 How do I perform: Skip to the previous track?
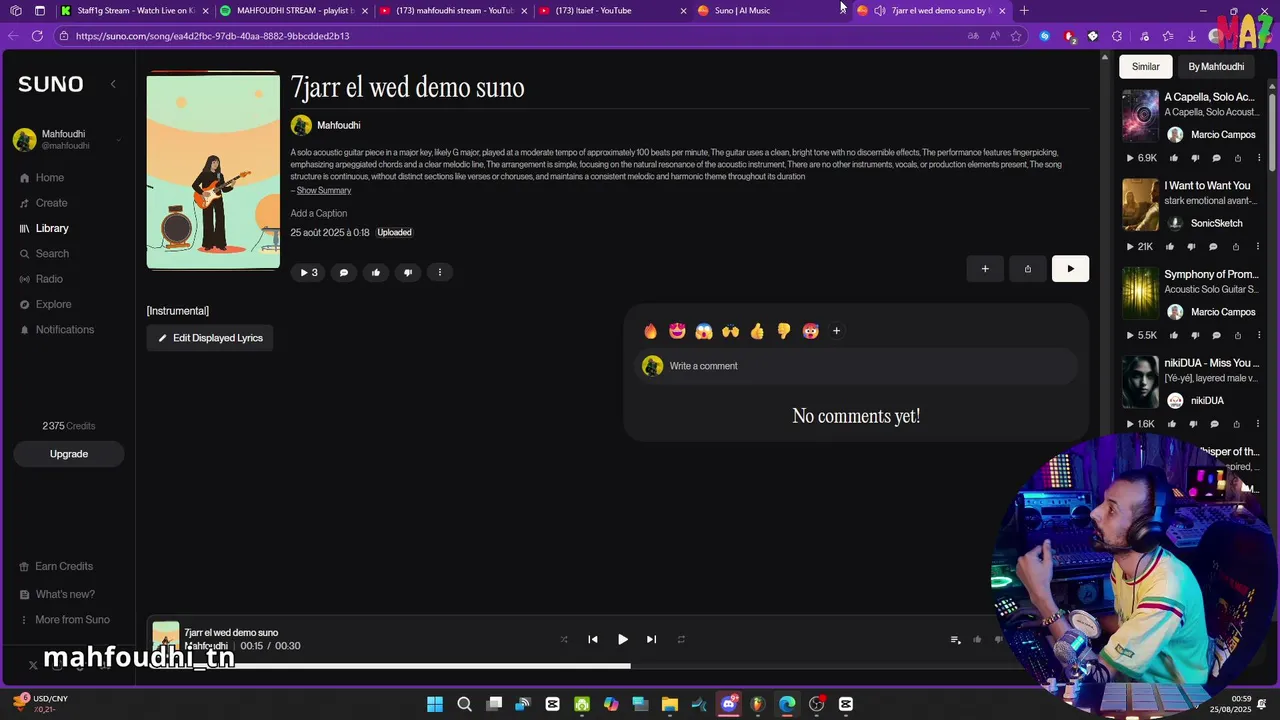[593, 640]
